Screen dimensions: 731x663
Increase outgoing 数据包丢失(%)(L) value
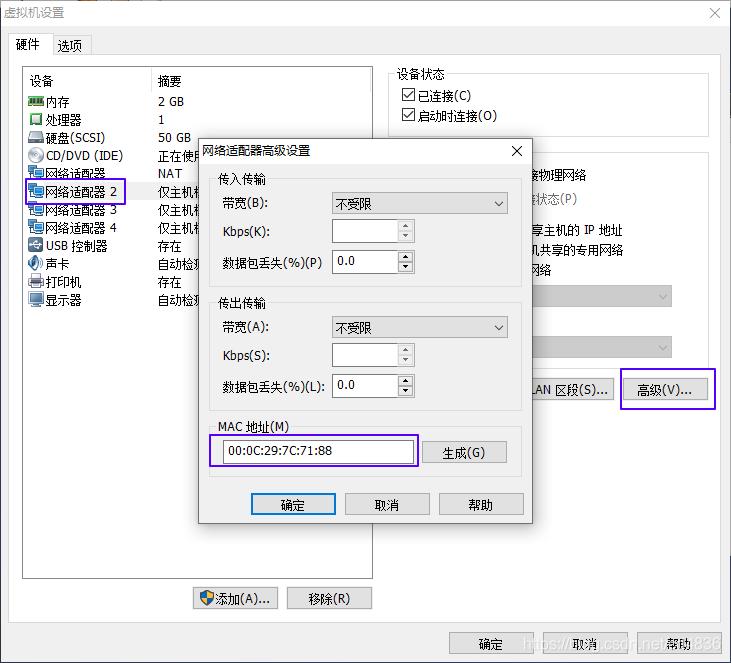tap(406, 381)
